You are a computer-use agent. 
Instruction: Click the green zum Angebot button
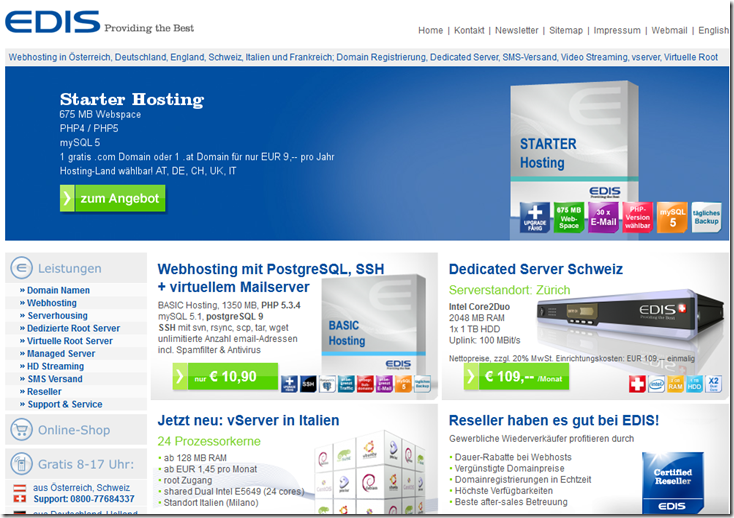coord(112,198)
